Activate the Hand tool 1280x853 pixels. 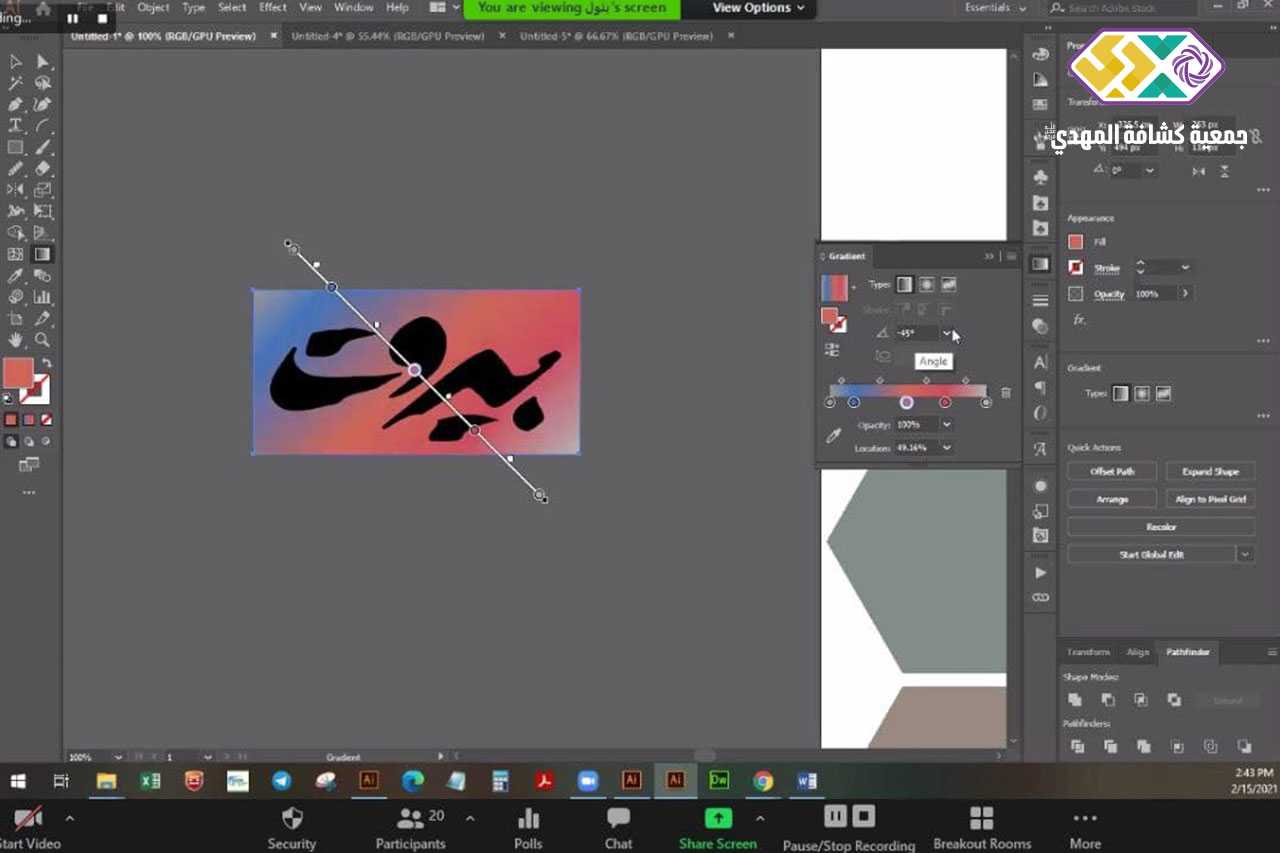click(x=16, y=340)
